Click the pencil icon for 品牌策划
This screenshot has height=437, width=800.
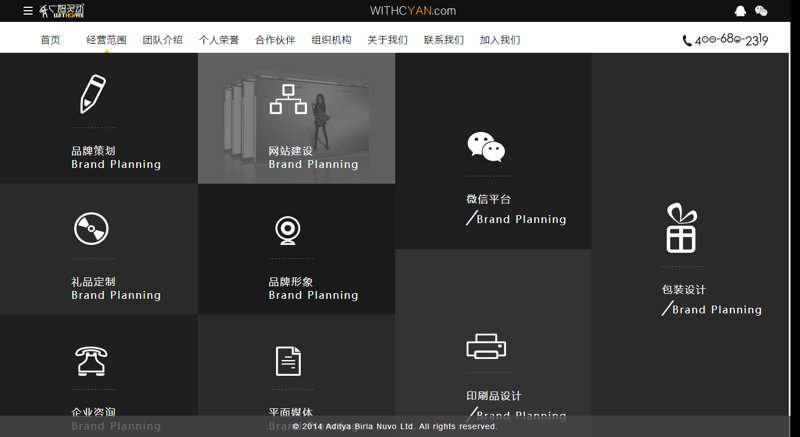tap(93, 94)
